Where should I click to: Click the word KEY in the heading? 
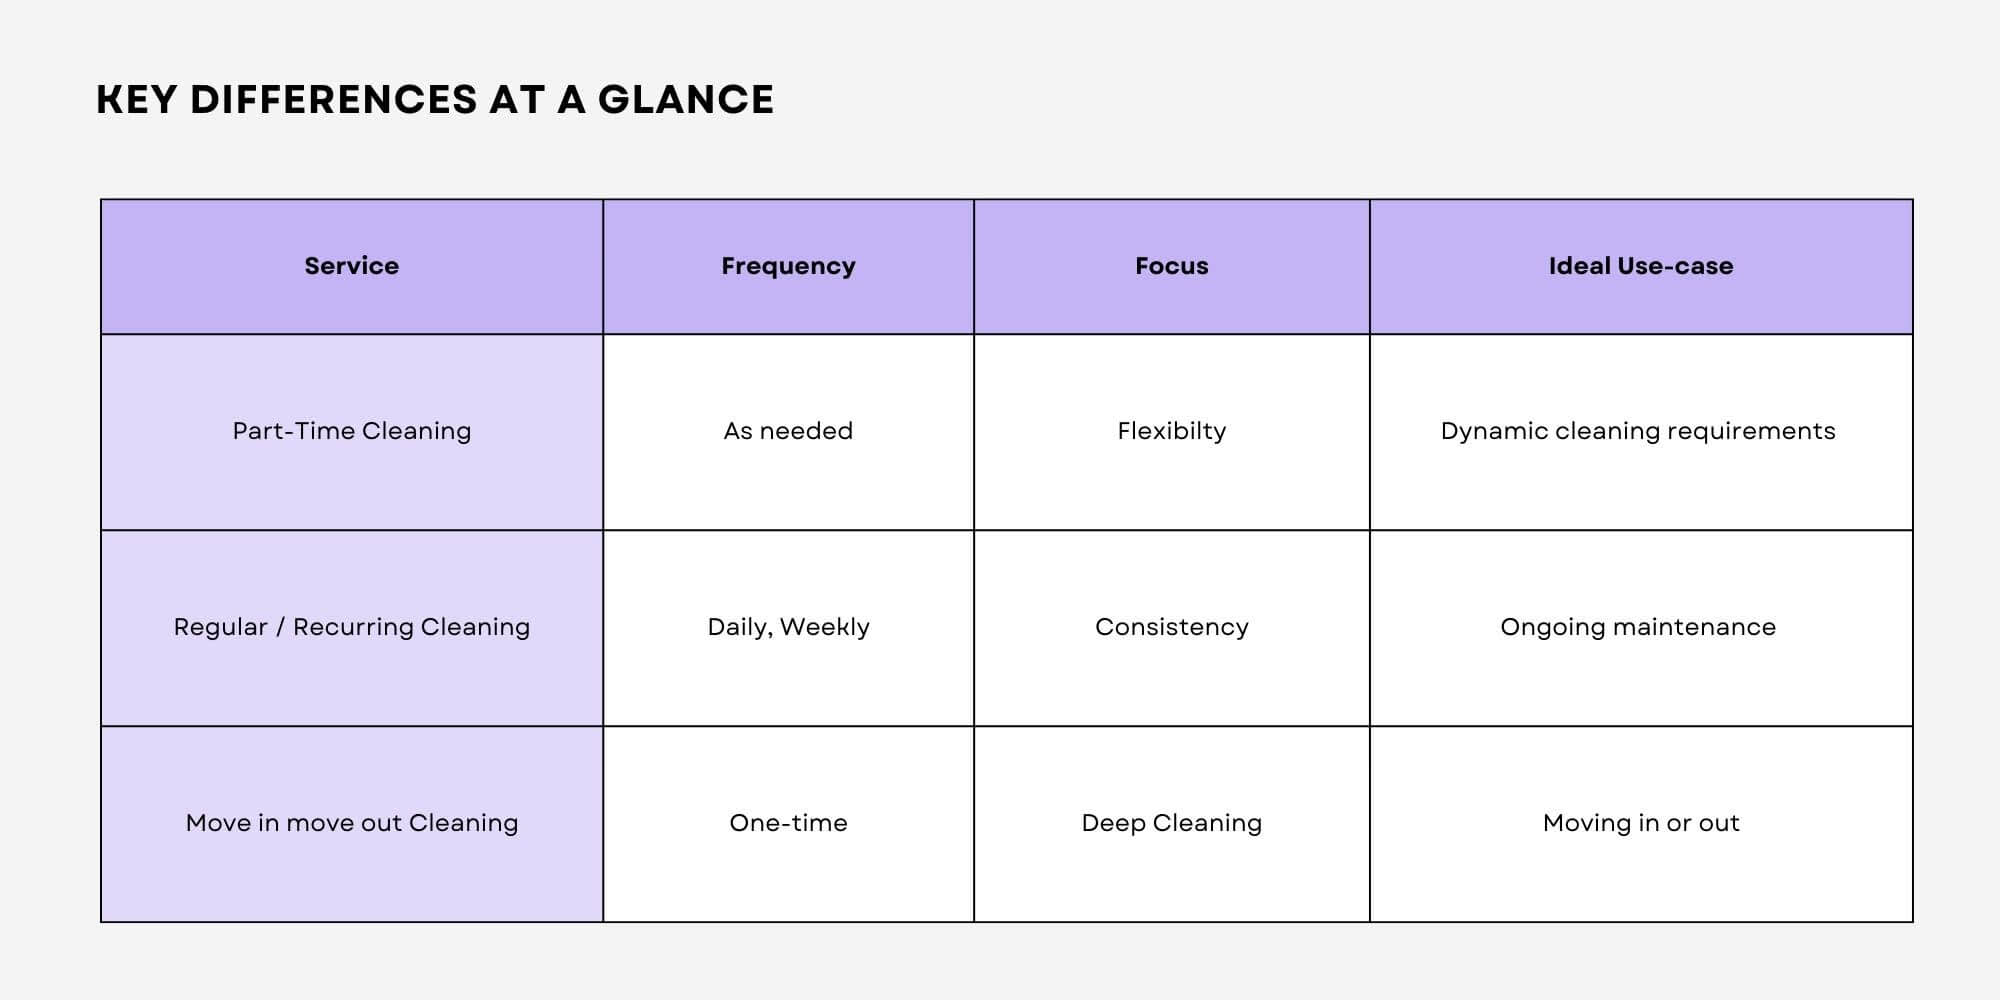[136, 100]
